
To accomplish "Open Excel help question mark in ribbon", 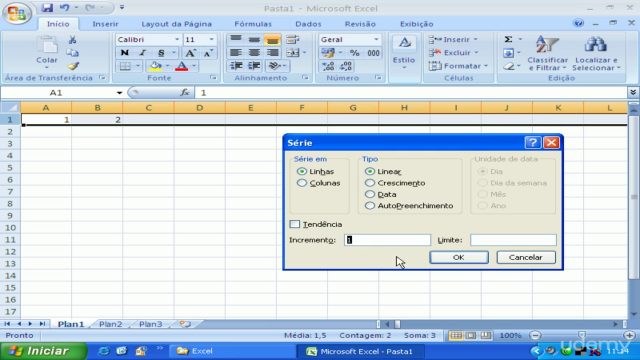I will coord(578,23).
